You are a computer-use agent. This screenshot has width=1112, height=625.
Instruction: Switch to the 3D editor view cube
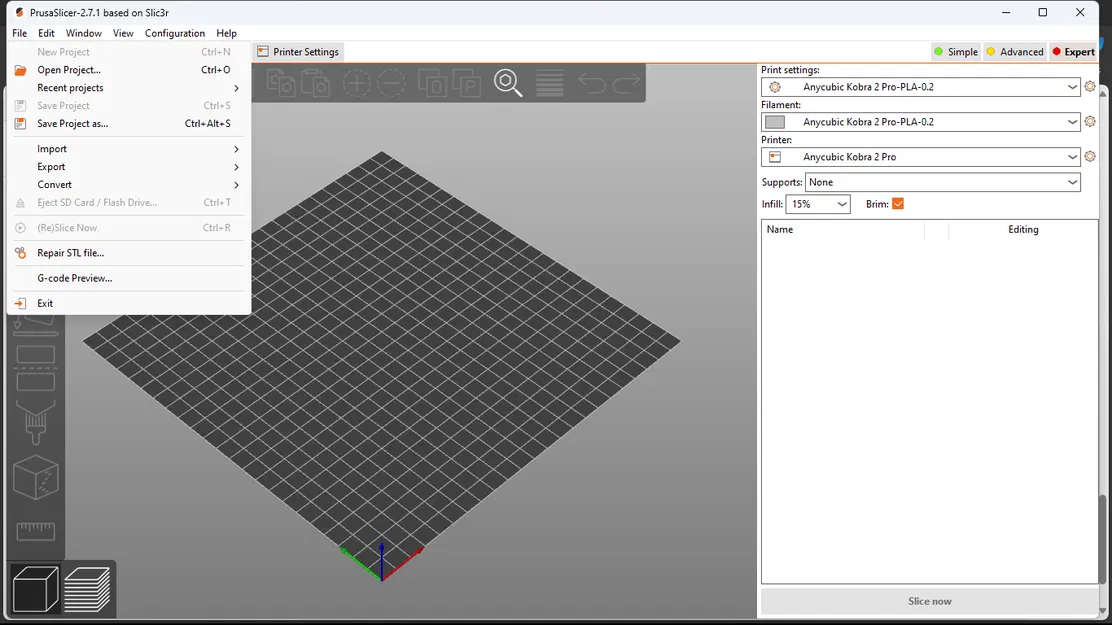point(35,589)
